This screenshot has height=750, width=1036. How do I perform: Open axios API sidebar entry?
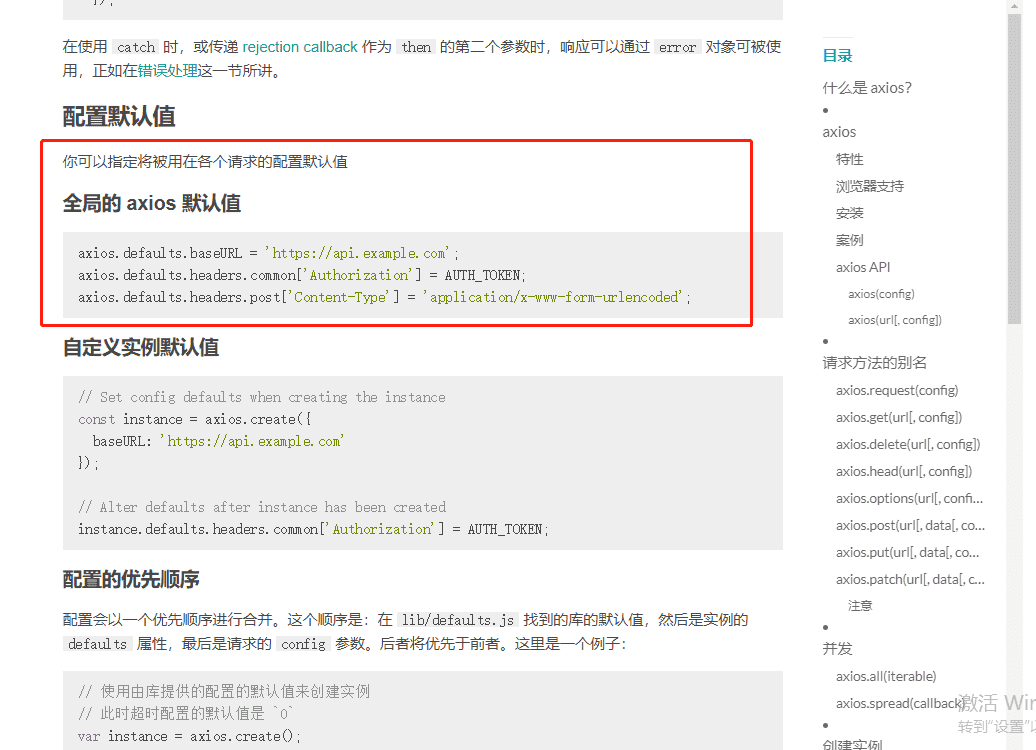pyautogui.click(x=863, y=267)
